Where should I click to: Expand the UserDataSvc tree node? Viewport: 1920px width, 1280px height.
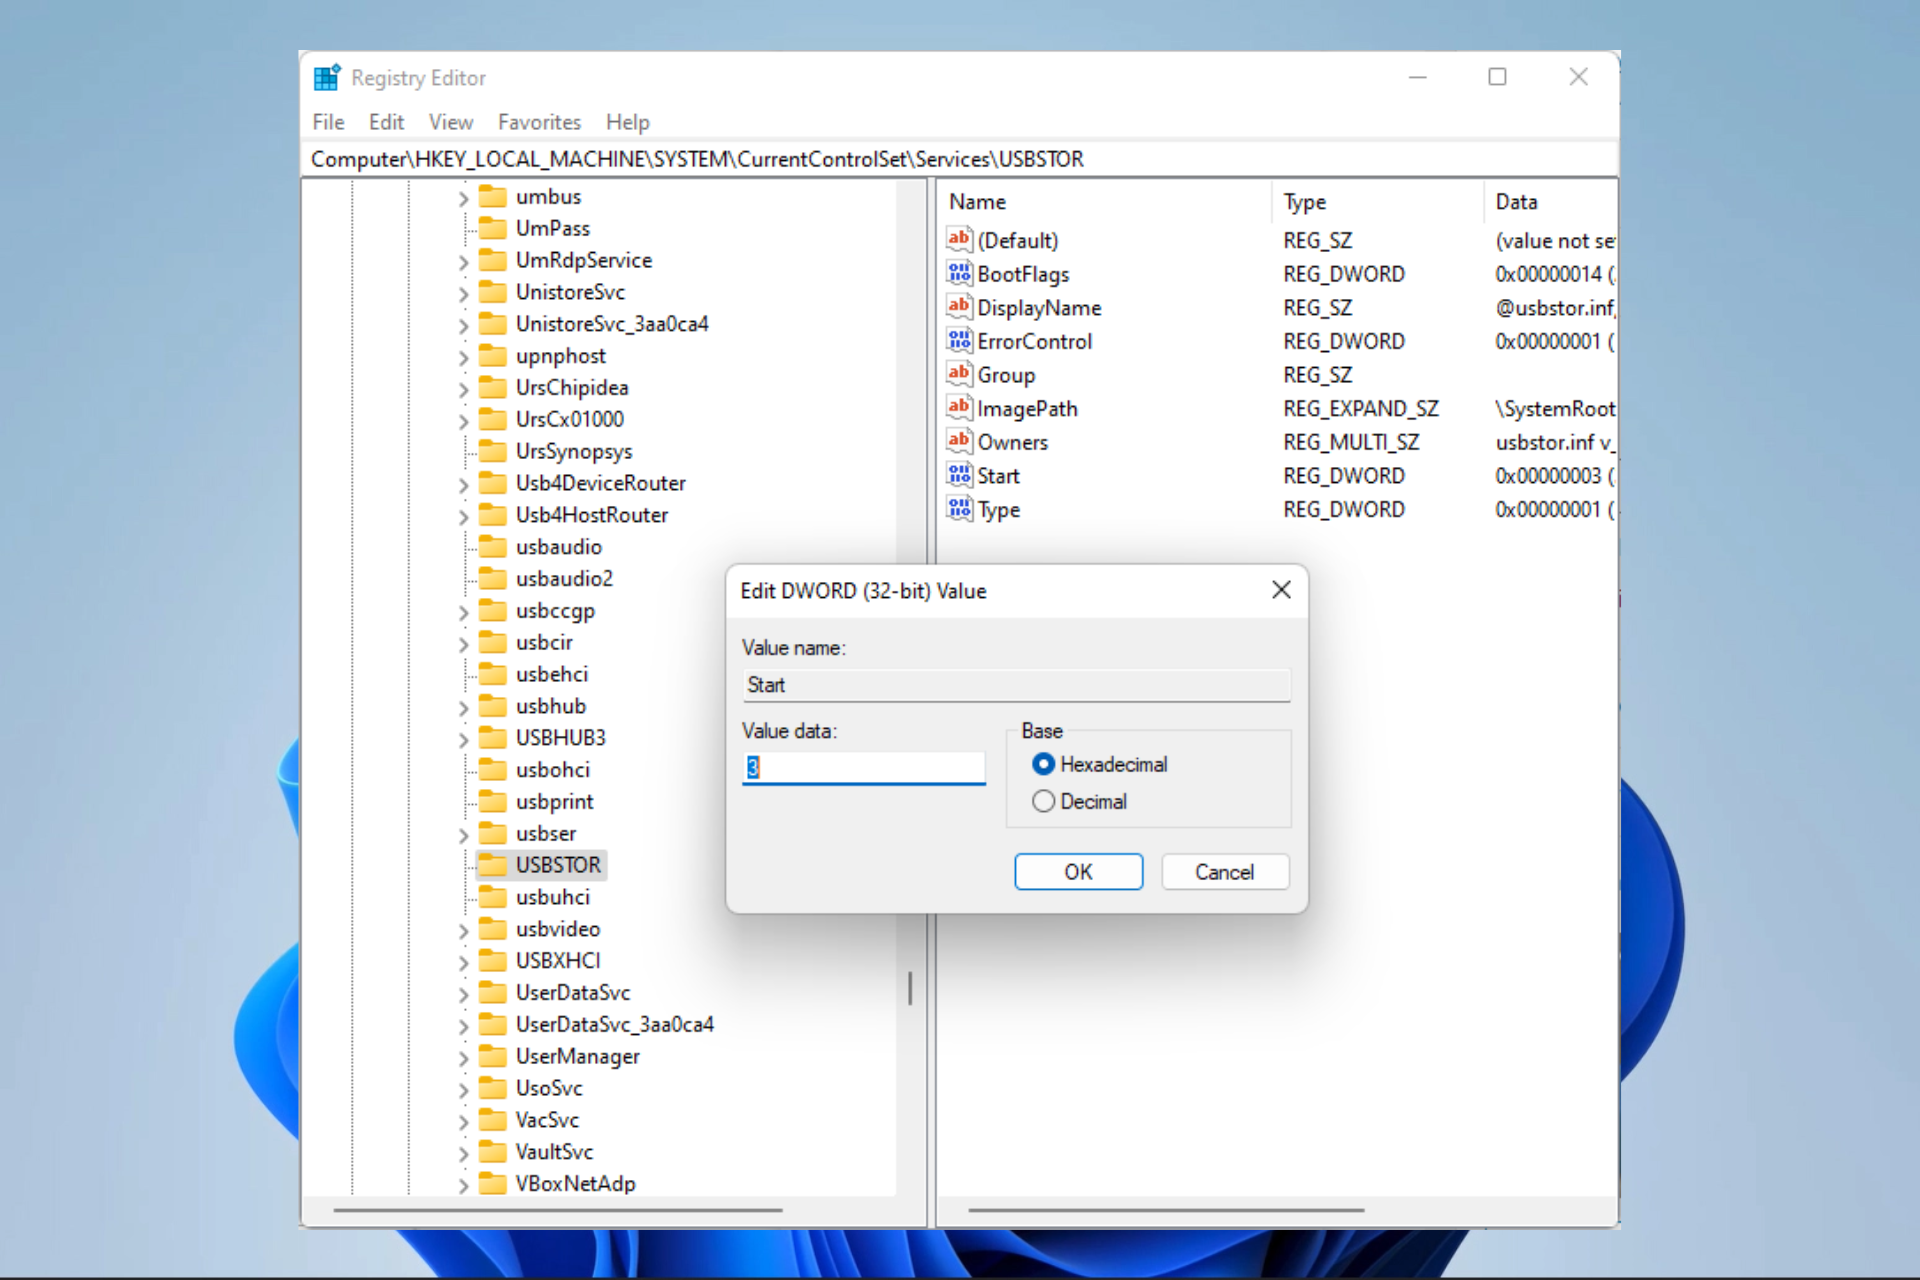[x=463, y=995]
